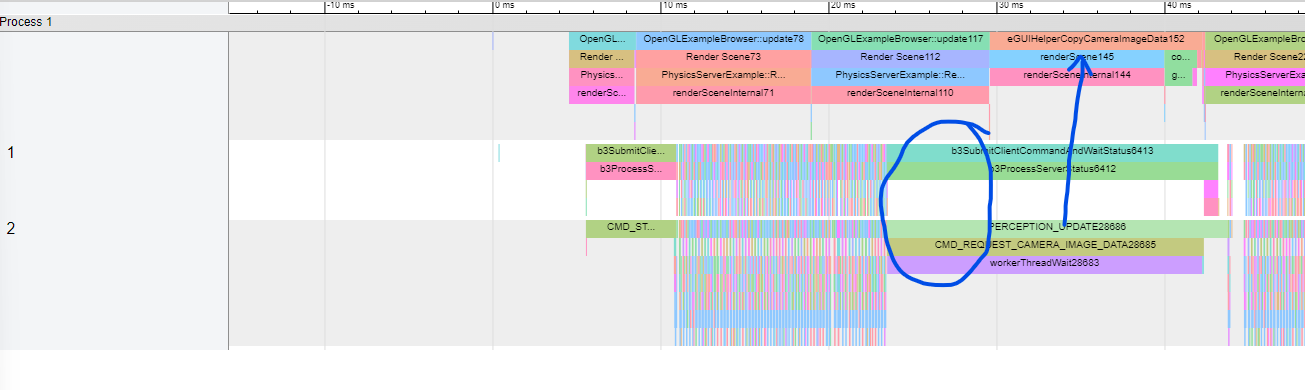Select the renderSceneInternal144 slice
Image resolution: width=1305 pixels, height=390 pixels.
click(x=1076, y=75)
